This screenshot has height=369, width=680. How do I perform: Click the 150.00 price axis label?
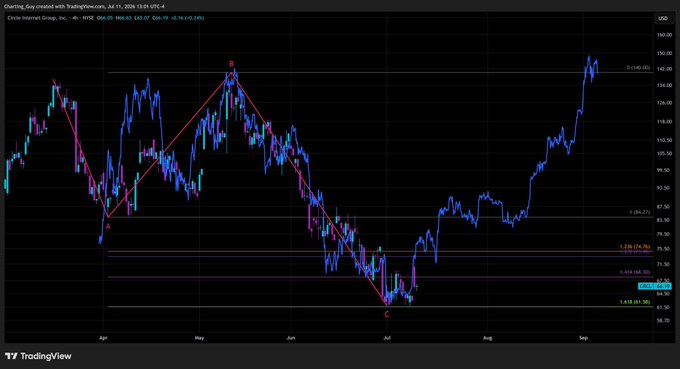click(664, 53)
